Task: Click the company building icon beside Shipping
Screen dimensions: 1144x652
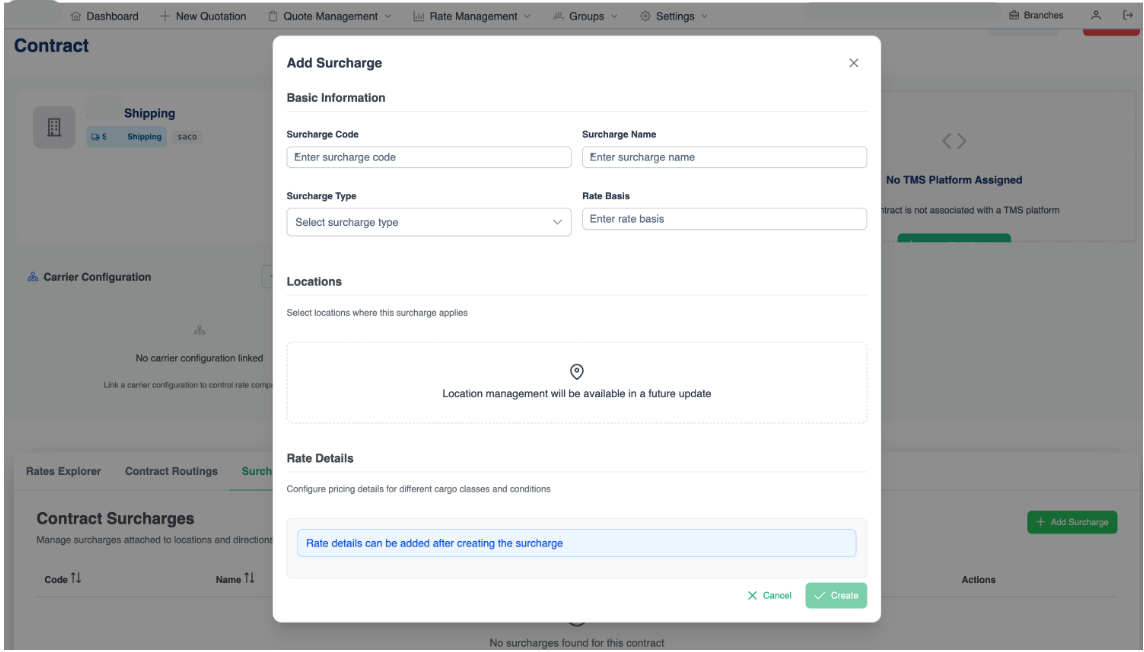Action: (54, 127)
